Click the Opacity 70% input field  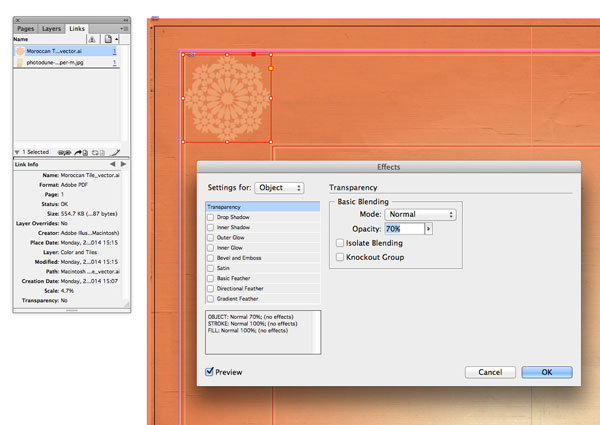404,229
